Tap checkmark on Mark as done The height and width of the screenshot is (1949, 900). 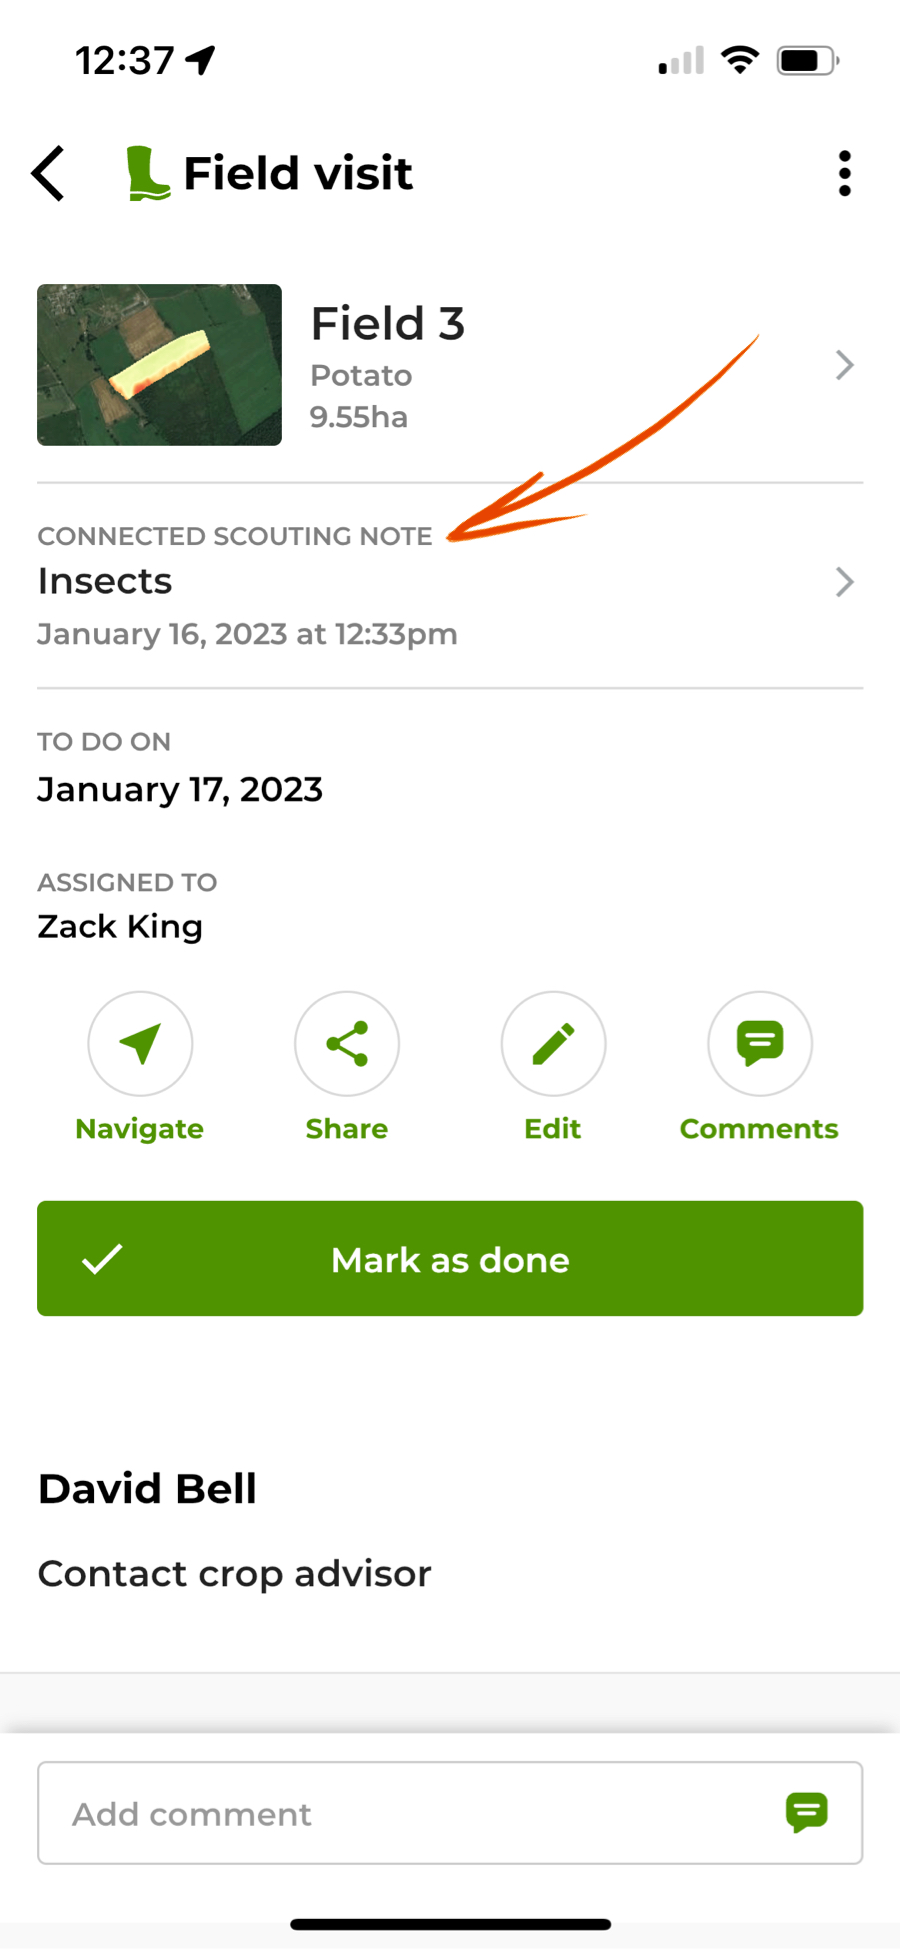102,1259
